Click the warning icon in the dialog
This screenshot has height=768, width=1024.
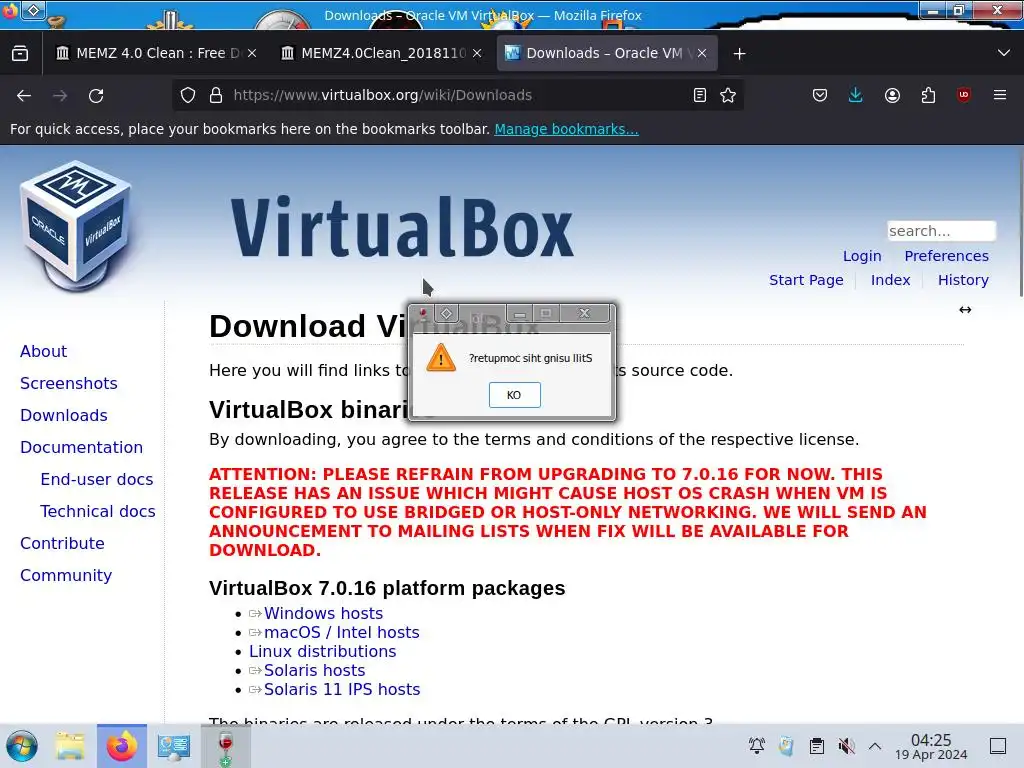[x=441, y=358]
